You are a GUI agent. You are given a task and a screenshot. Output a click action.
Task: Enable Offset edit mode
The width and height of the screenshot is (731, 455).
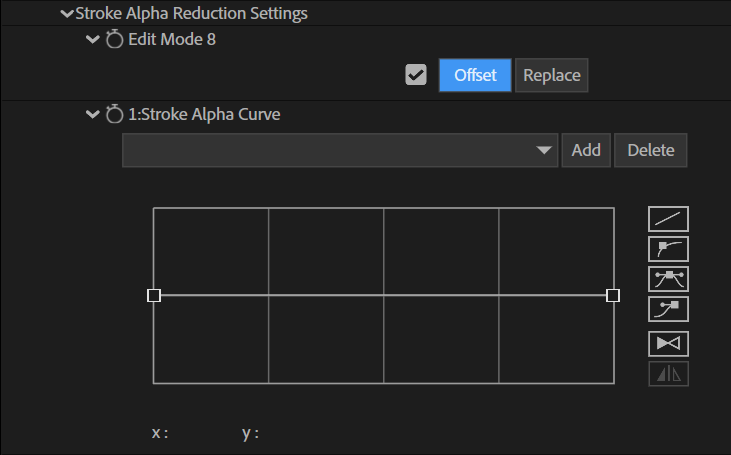click(x=475, y=75)
